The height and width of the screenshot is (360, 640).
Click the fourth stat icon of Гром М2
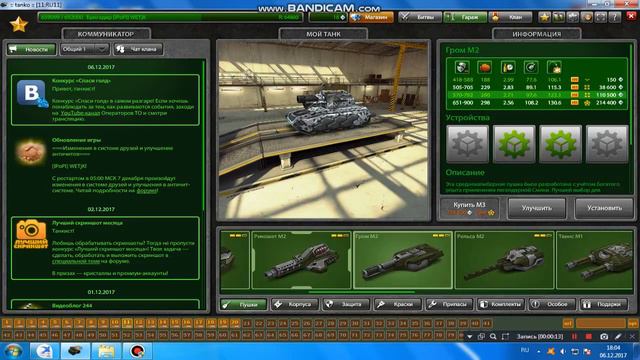coord(531,67)
